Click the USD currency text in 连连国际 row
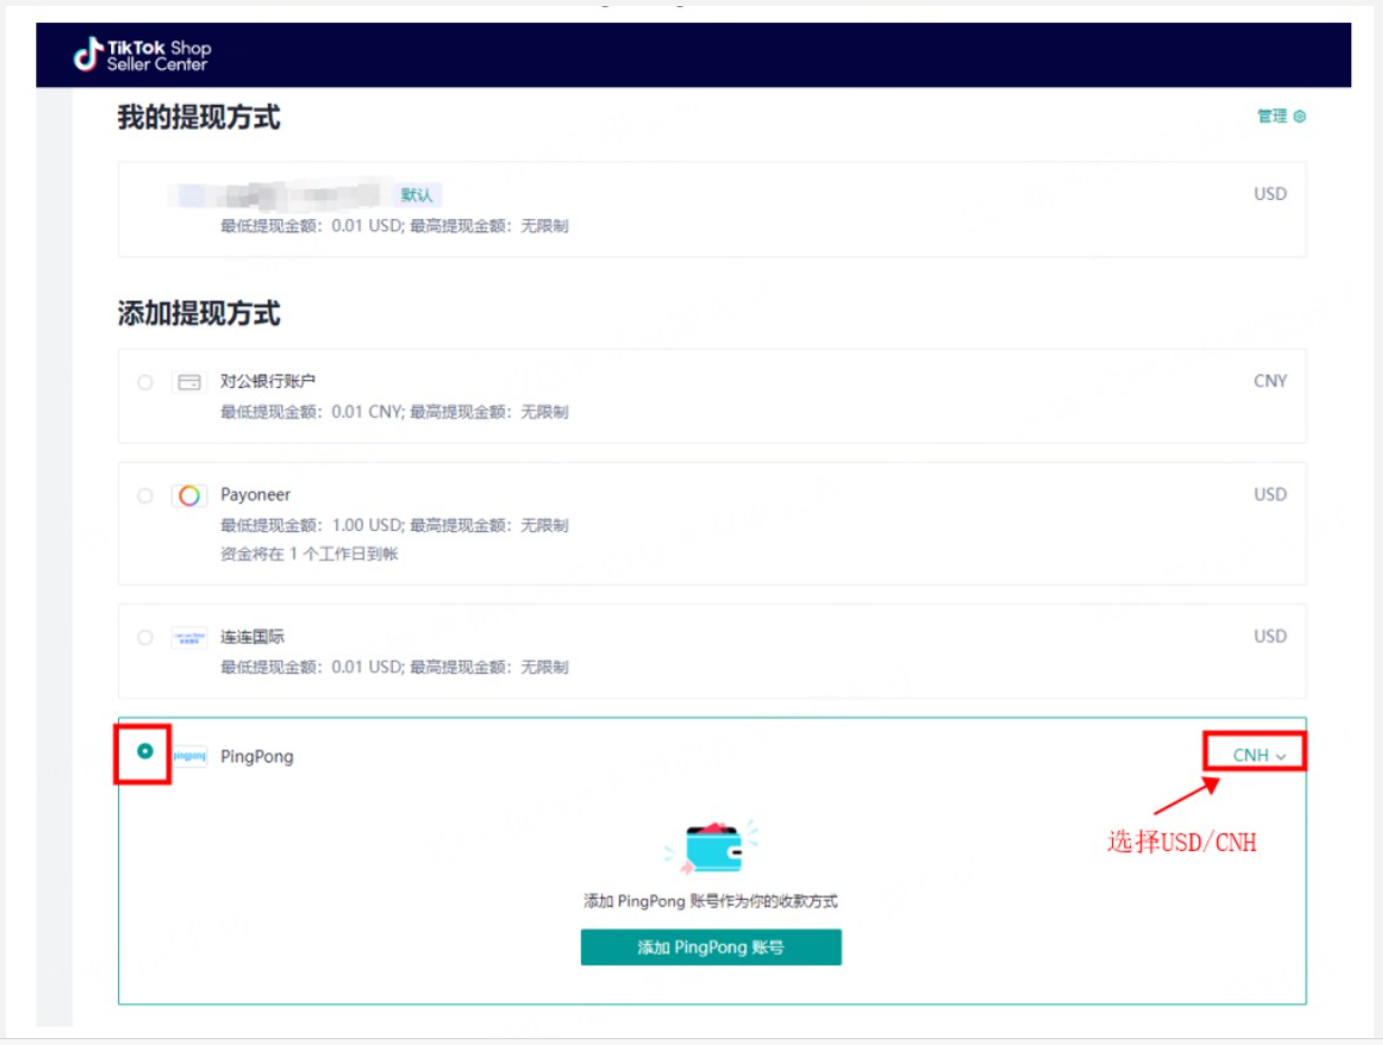 click(x=1270, y=636)
